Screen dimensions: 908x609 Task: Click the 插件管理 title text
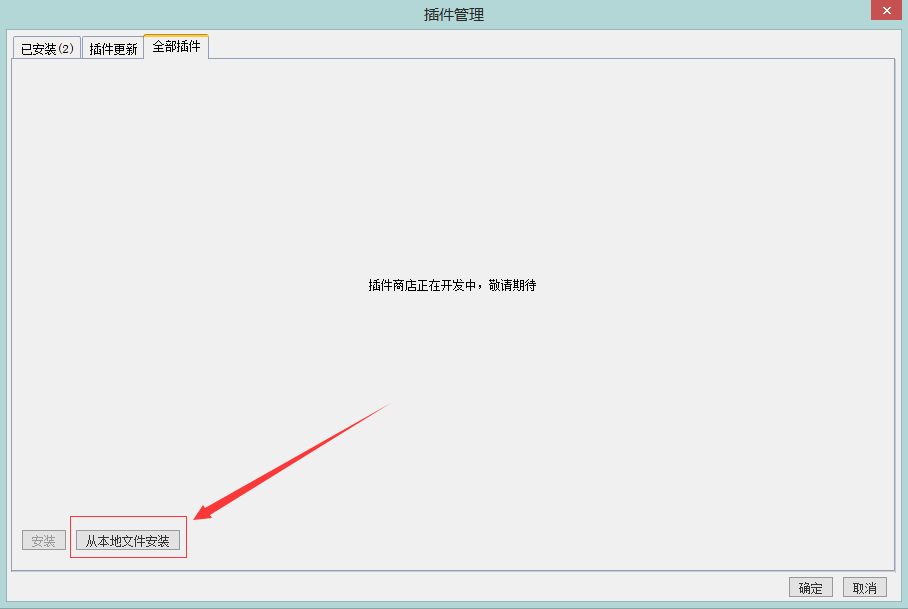tap(453, 14)
